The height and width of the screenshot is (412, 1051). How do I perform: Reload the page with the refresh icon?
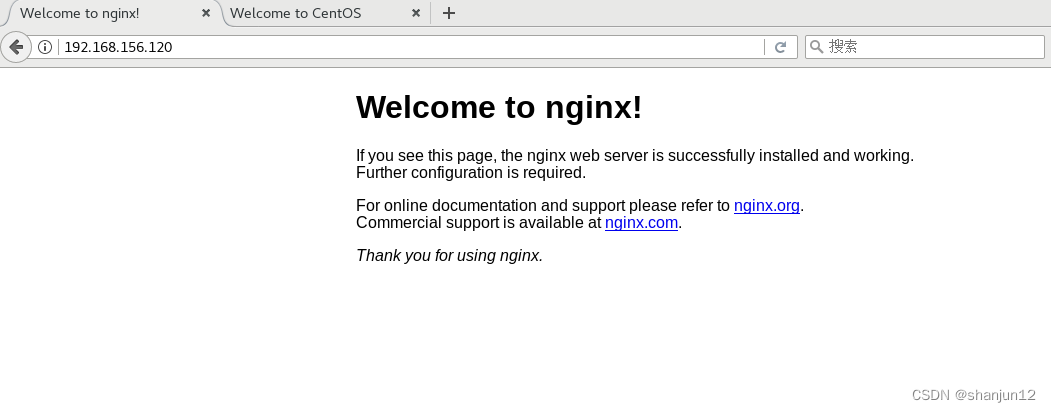780,47
